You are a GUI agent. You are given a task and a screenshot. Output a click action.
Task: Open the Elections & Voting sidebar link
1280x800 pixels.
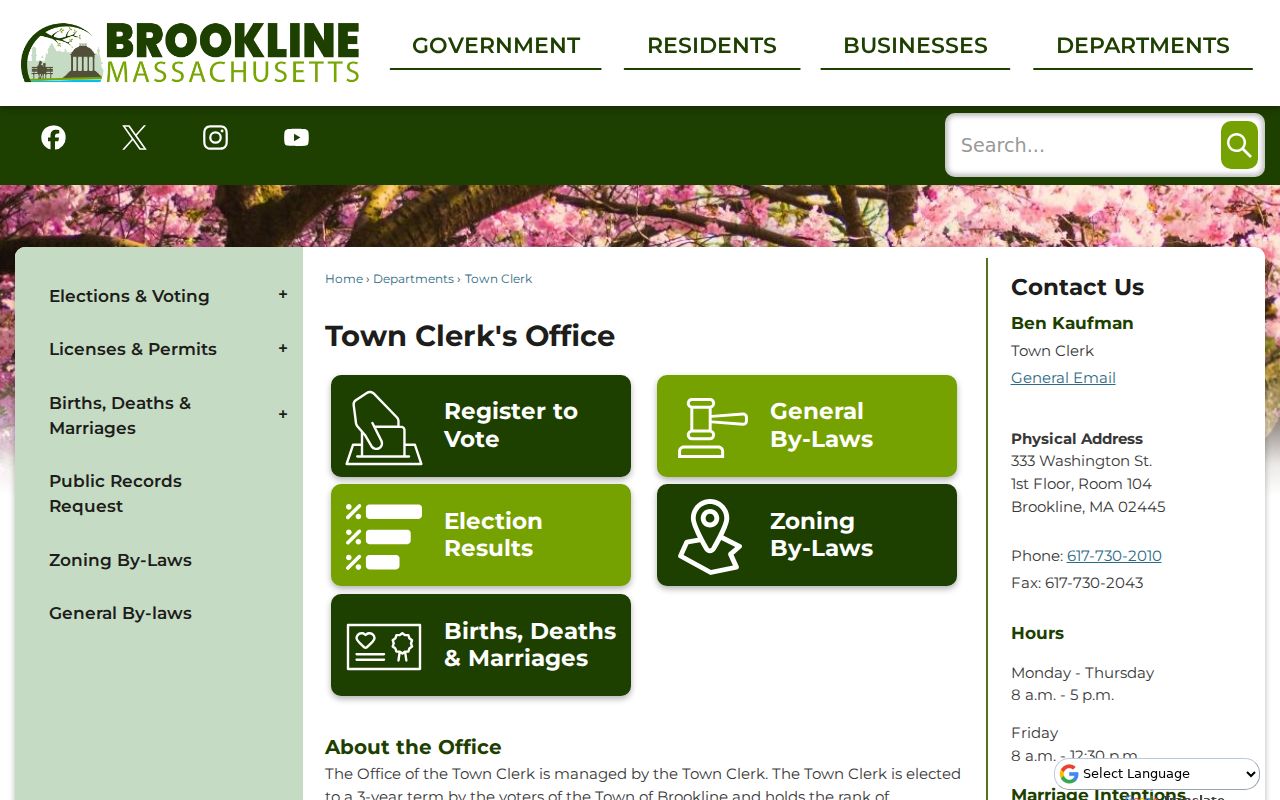129,296
